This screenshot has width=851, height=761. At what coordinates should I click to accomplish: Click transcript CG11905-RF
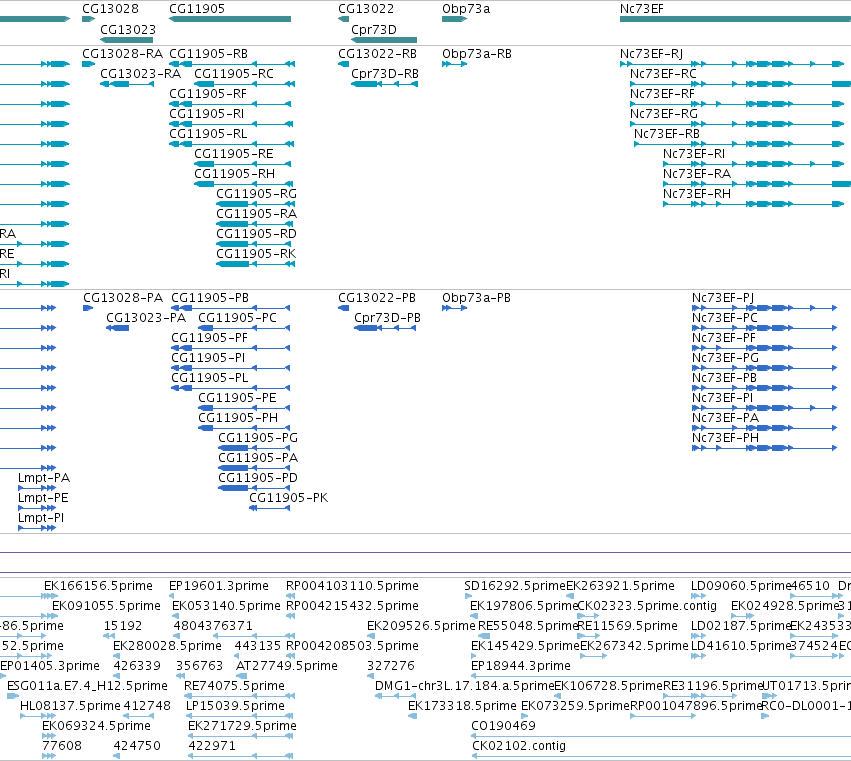pos(208,94)
